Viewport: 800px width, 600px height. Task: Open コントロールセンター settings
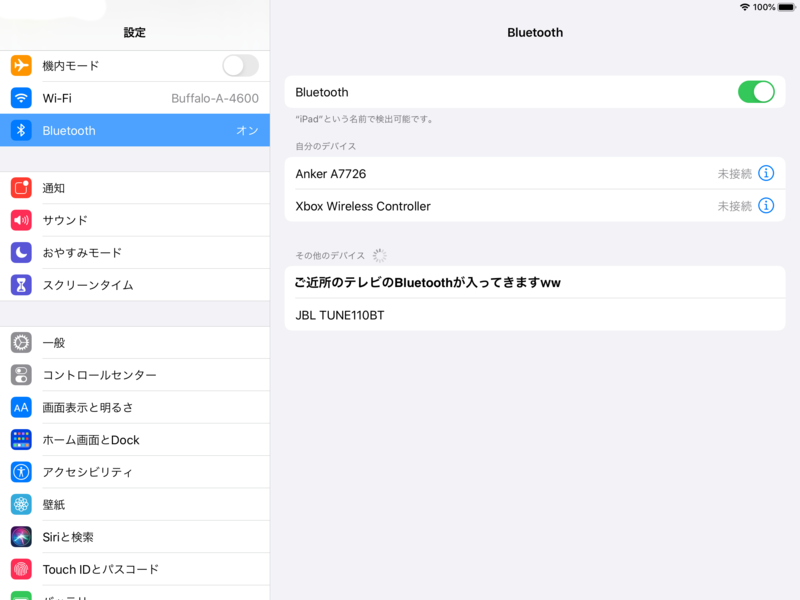point(135,375)
